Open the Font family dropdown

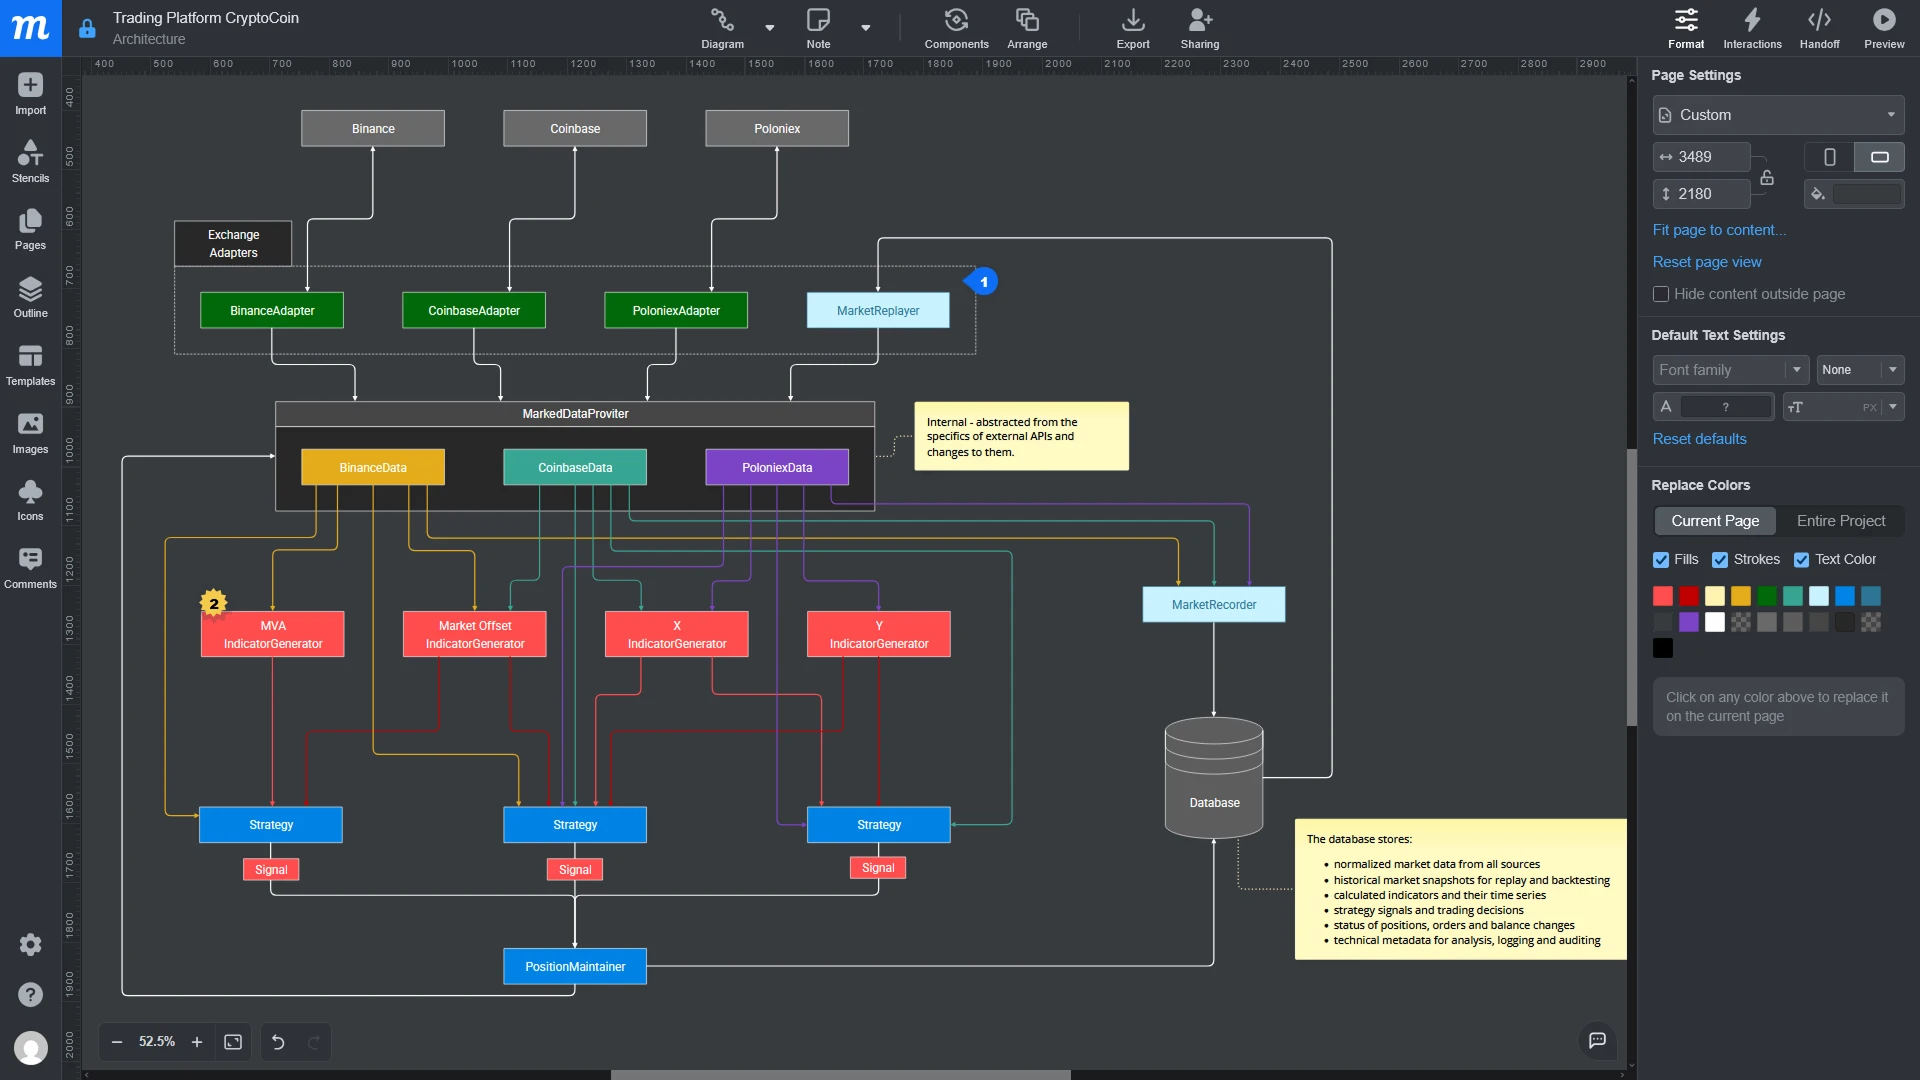click(1729, 370)
